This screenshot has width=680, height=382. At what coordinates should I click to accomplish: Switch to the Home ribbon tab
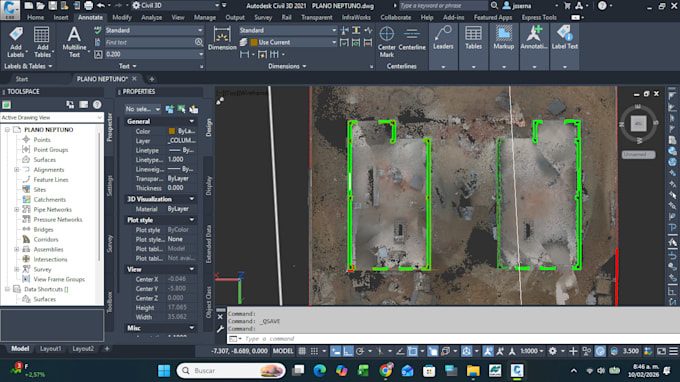(35, 17)
